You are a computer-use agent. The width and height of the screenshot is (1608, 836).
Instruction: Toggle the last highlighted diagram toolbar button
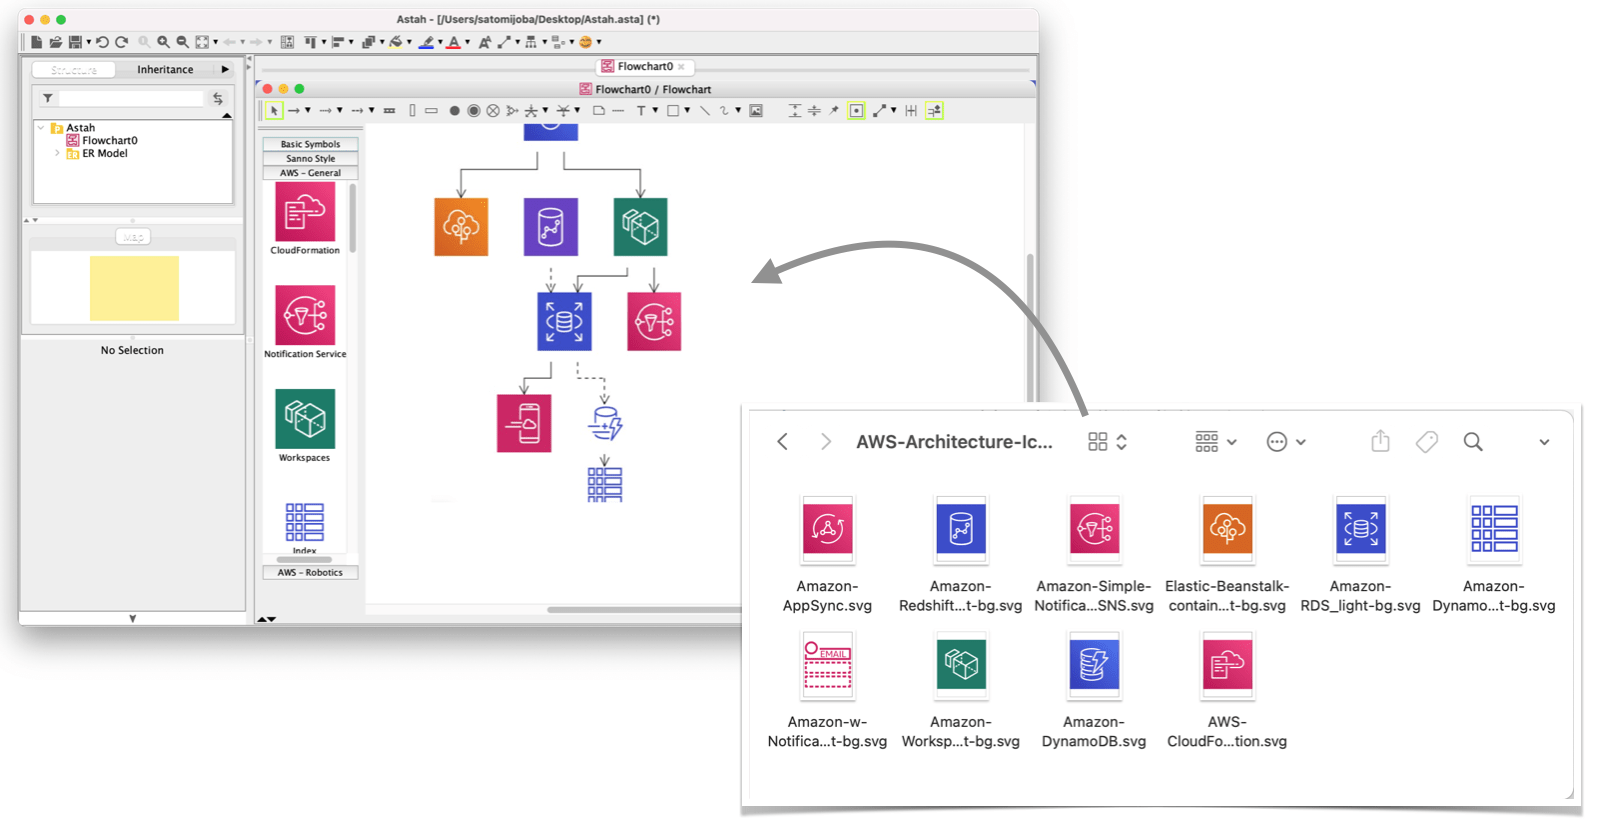[934, 110]
